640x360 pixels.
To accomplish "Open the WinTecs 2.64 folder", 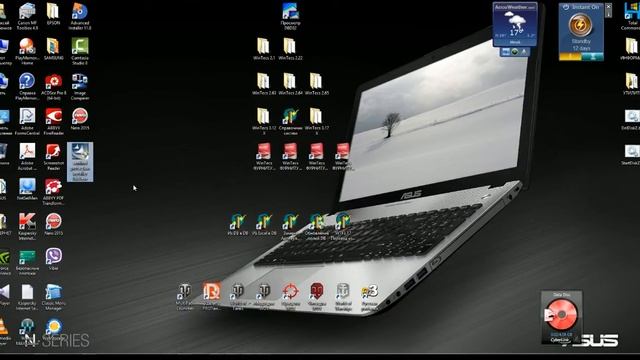I will coord(290,85).
